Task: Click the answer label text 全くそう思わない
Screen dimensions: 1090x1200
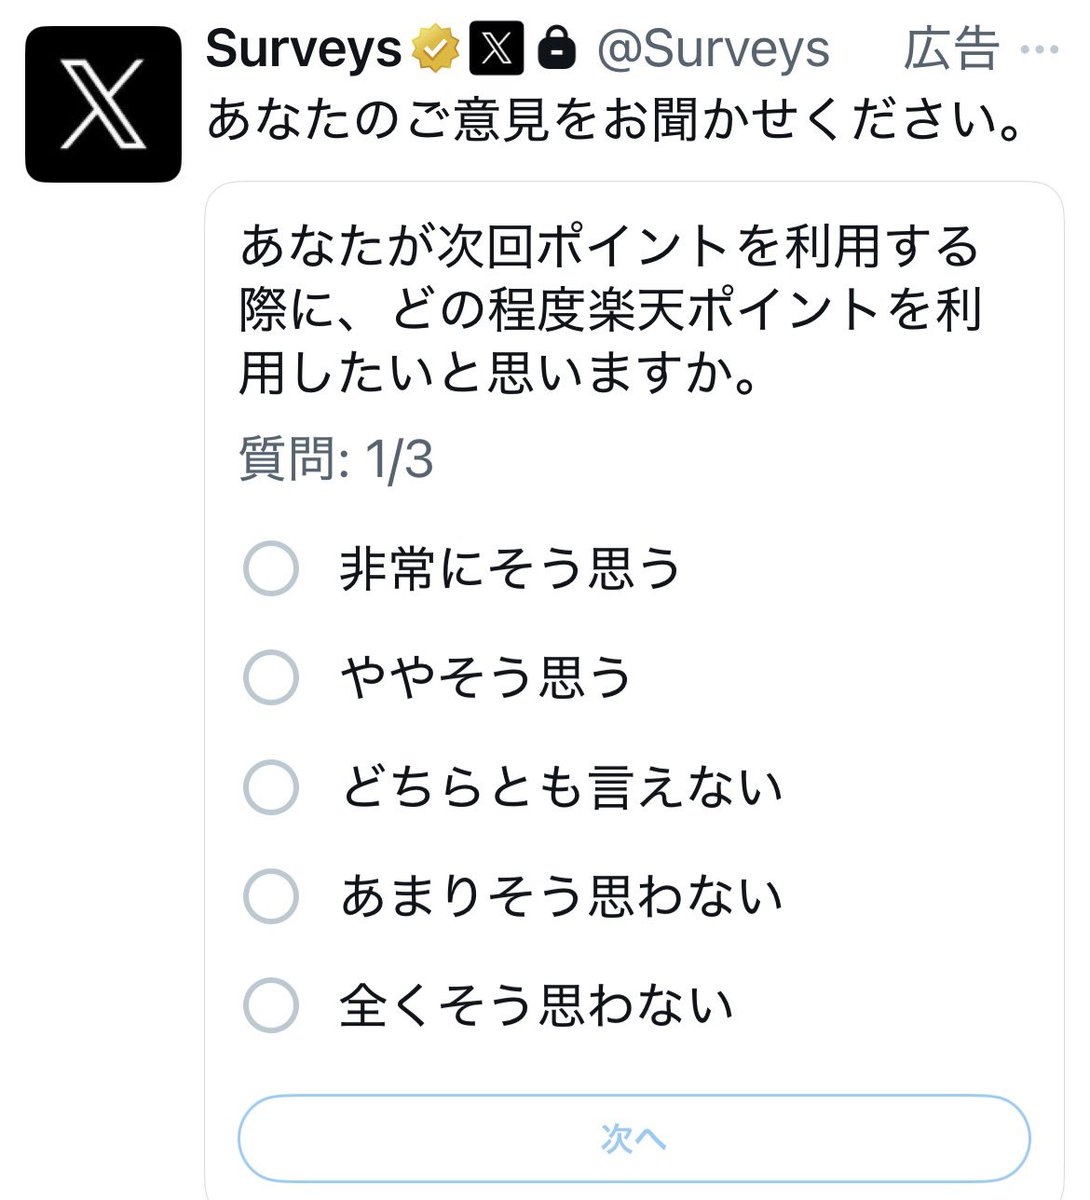Action: click(537, 1005)
